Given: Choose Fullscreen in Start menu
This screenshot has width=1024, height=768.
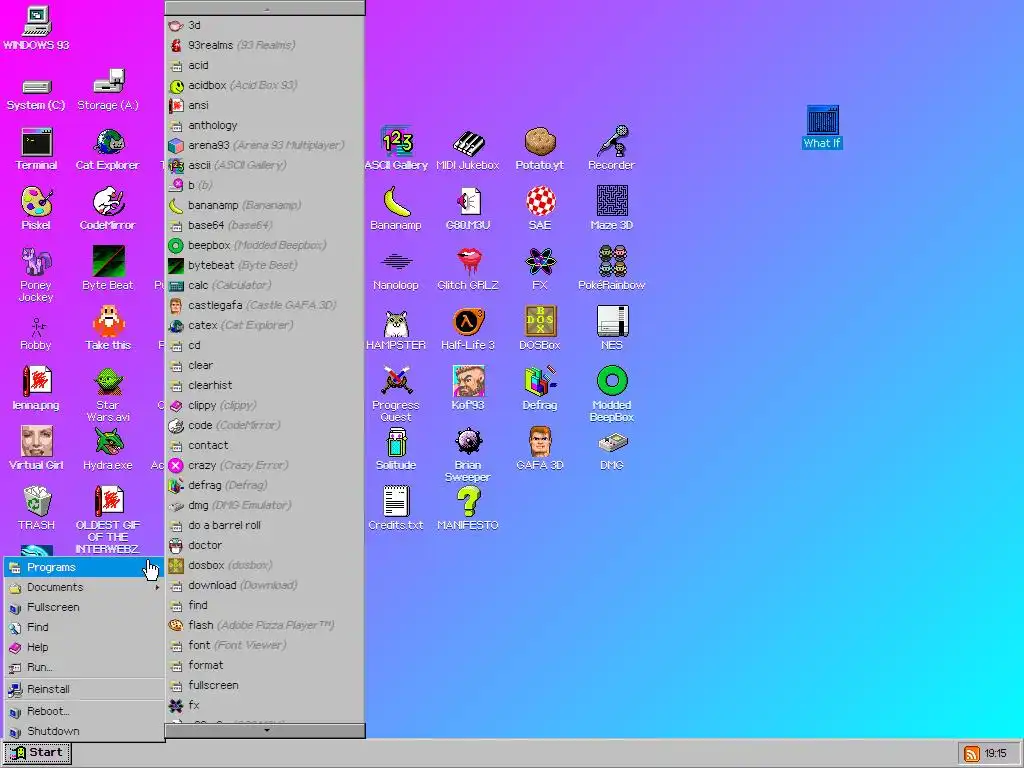Looking at the screenshot, I should tap(84, 607).
